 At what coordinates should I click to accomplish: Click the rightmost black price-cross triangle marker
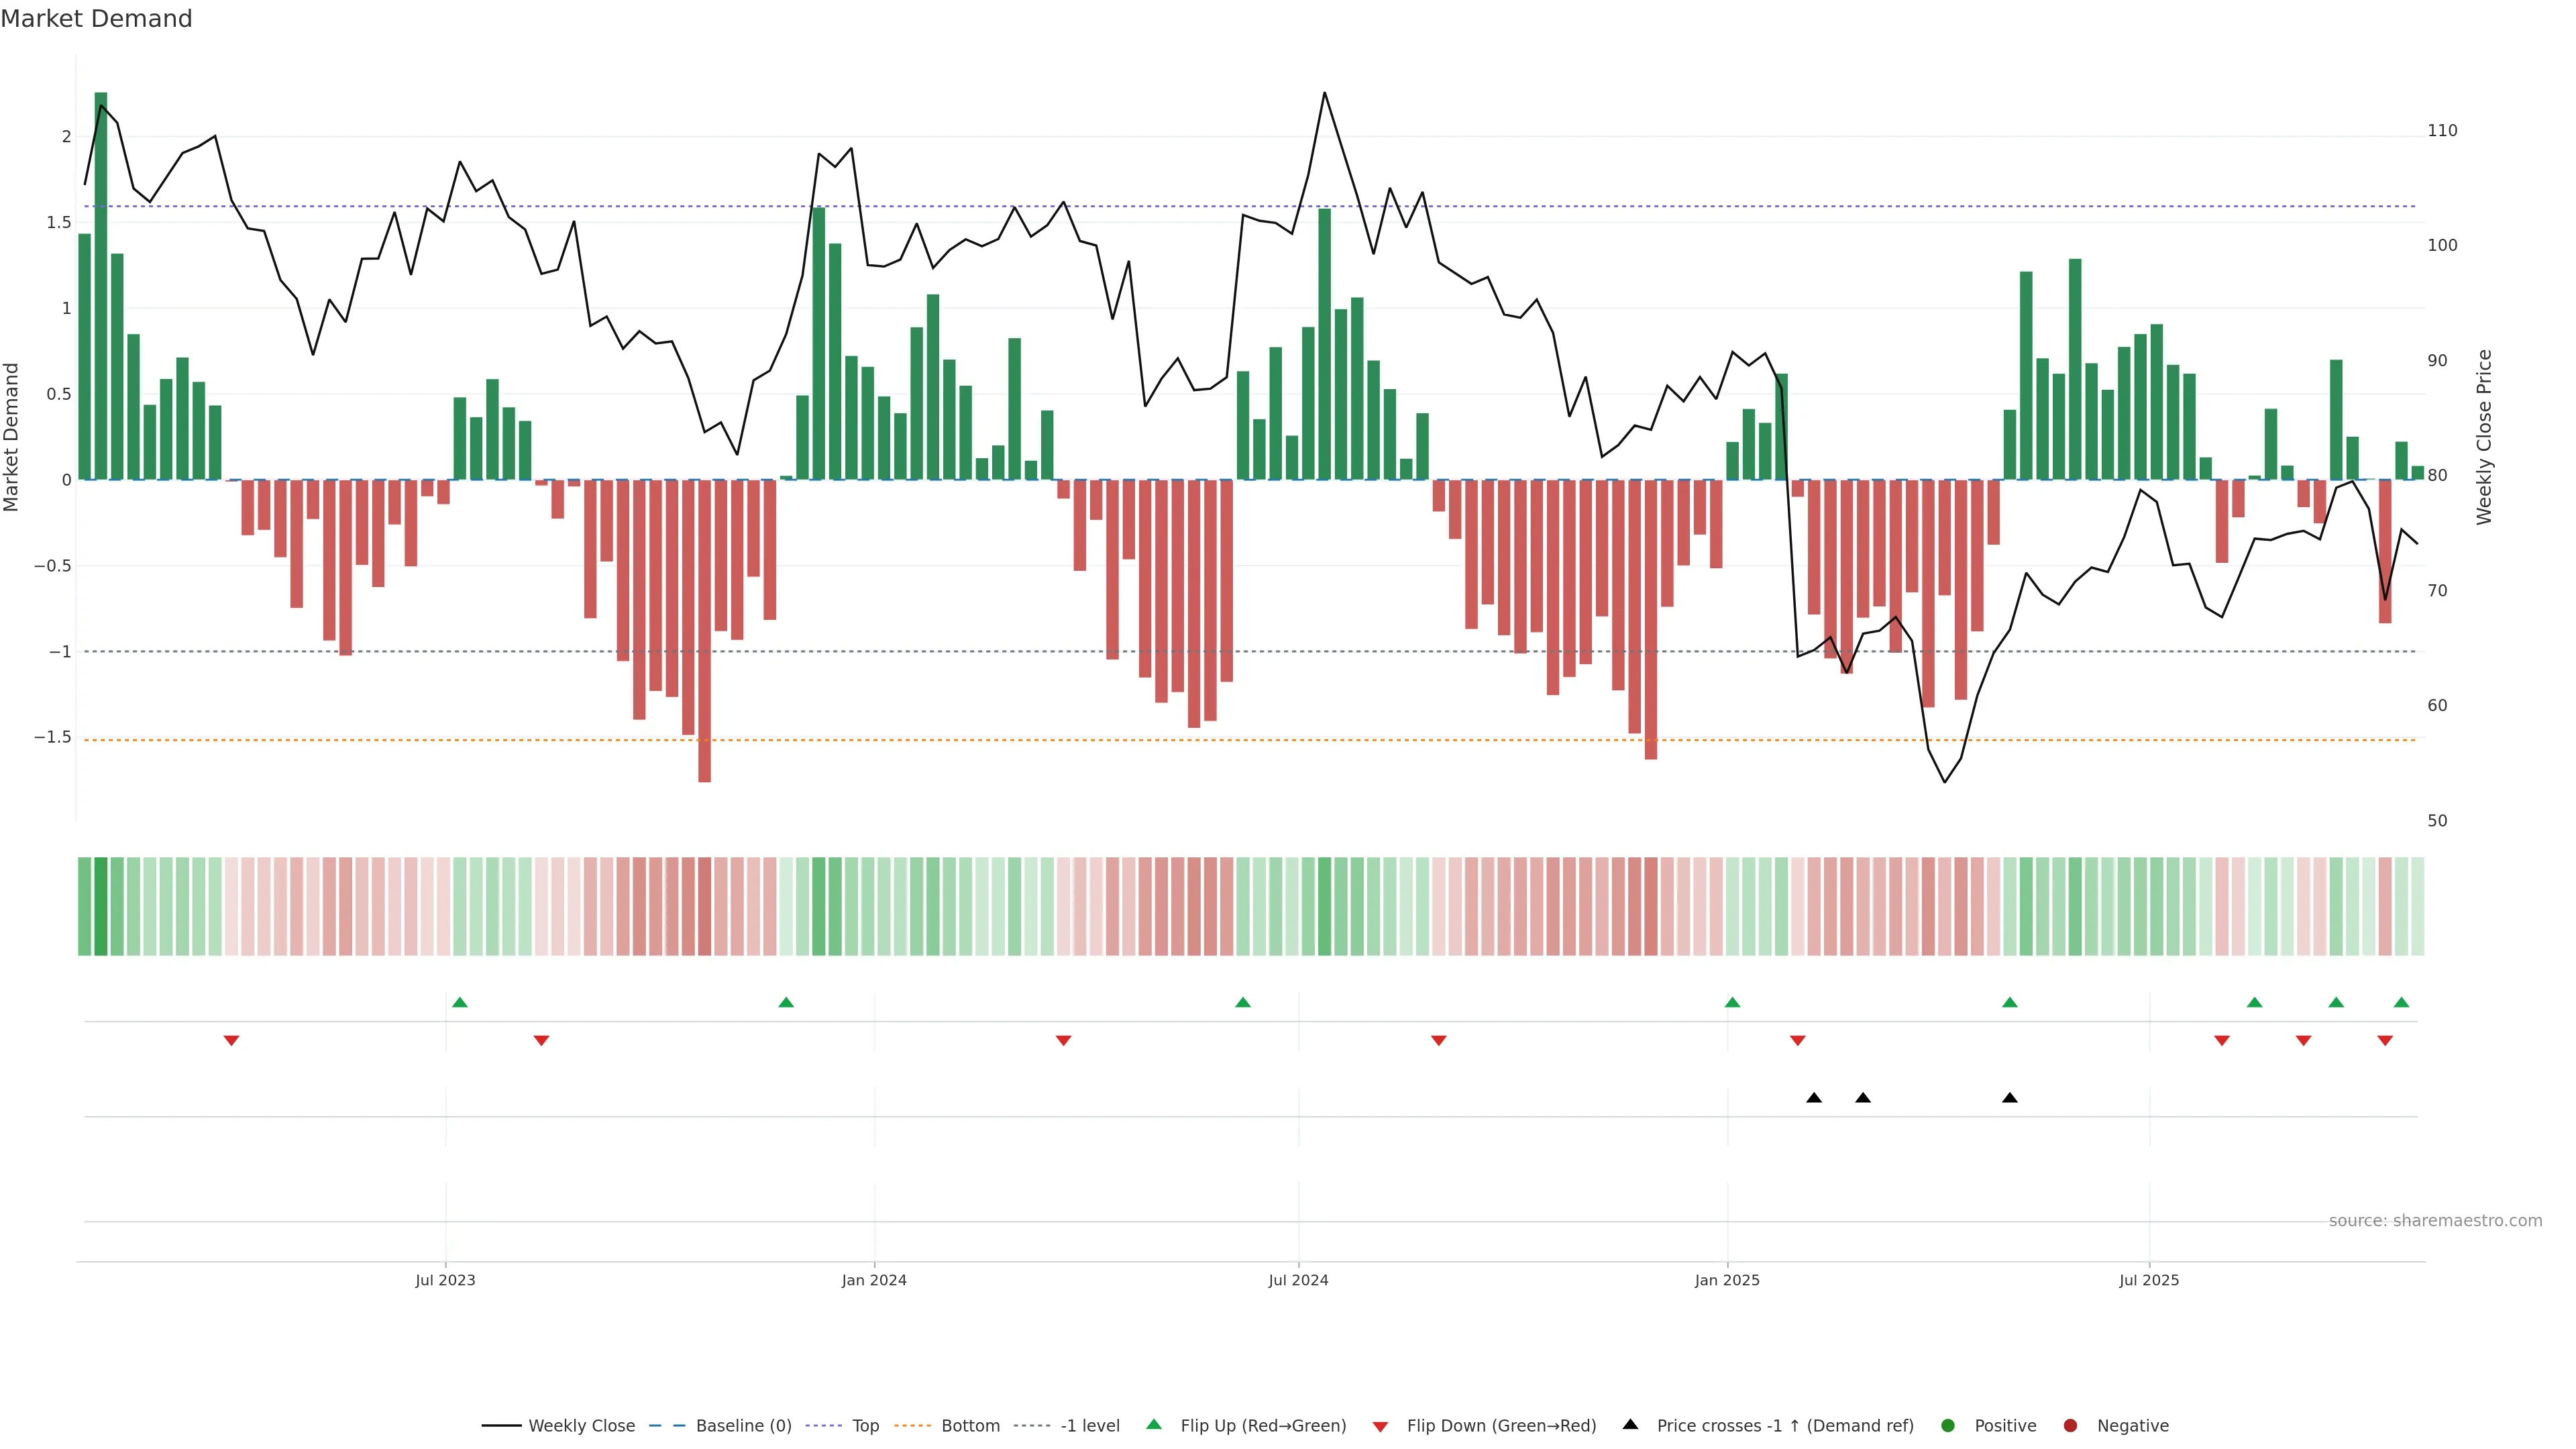2010,1098
